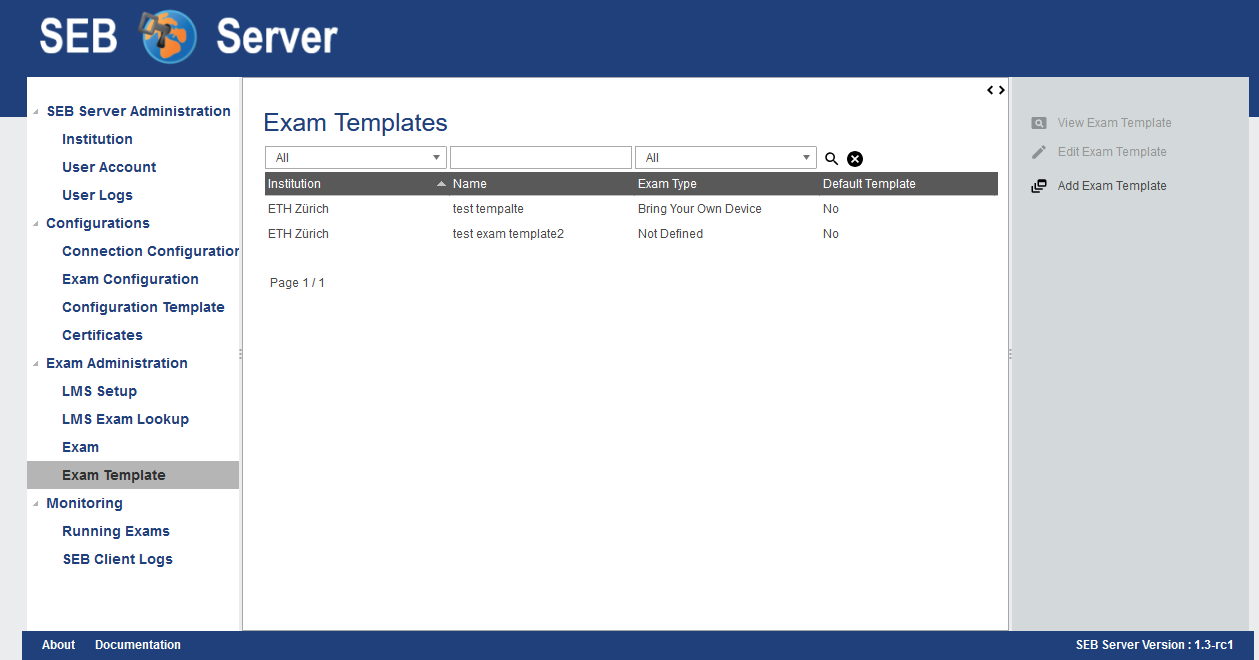Collapse the SEB Server Administration section

(37, 112)
